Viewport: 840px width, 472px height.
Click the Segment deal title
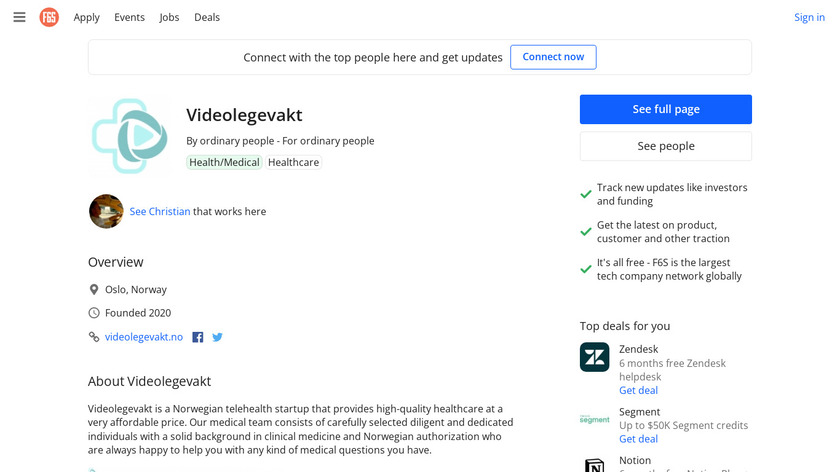pos(640,412)
